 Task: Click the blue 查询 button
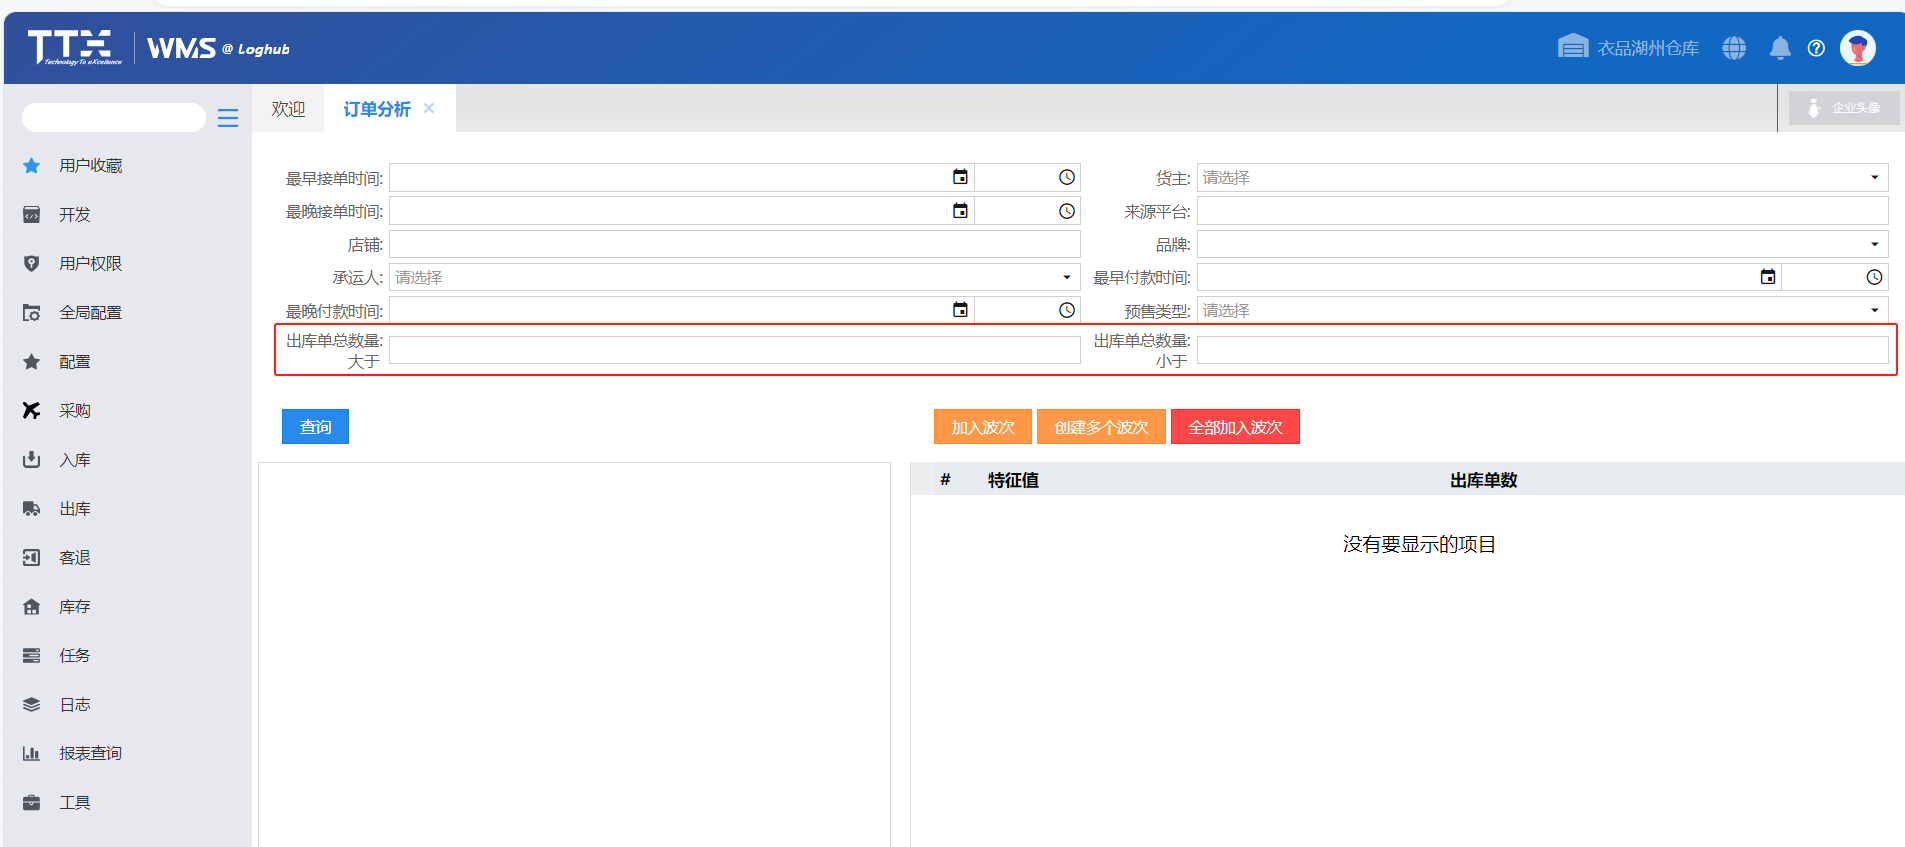click(x=315, y=427)
